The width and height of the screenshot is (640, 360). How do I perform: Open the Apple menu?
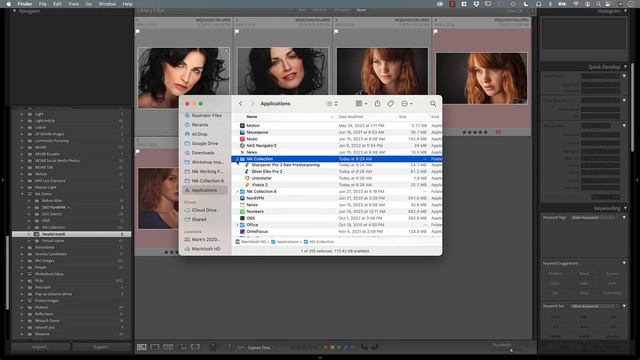(x=9, y=4)
